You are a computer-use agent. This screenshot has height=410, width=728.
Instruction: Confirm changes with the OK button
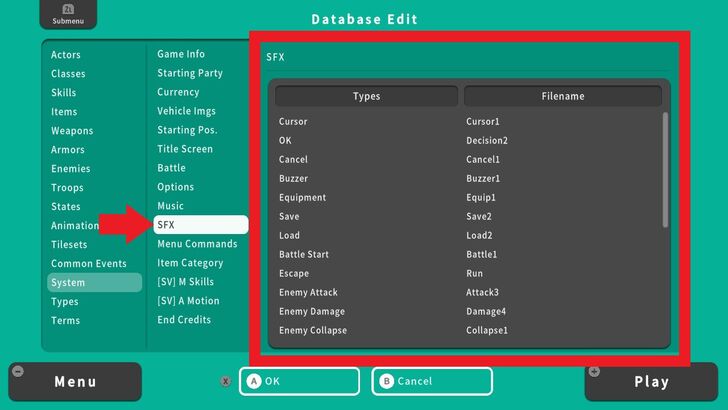[x=298, y=381]
